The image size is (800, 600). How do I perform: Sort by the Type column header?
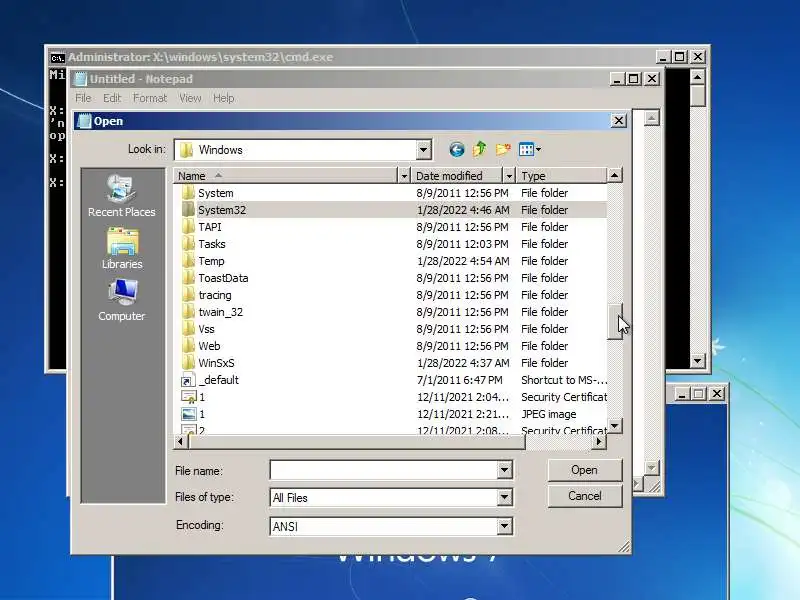(561, 176)
